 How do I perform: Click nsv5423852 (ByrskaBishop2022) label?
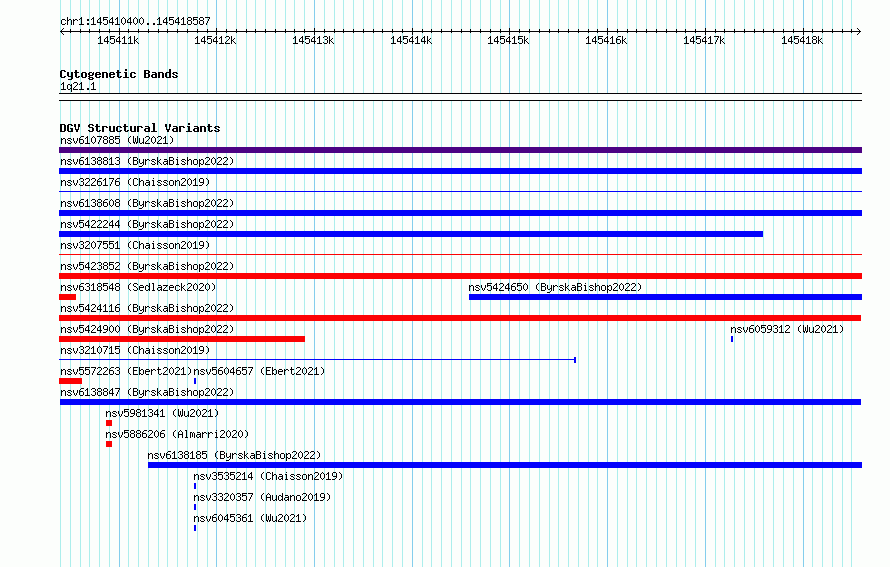point(147,266)
